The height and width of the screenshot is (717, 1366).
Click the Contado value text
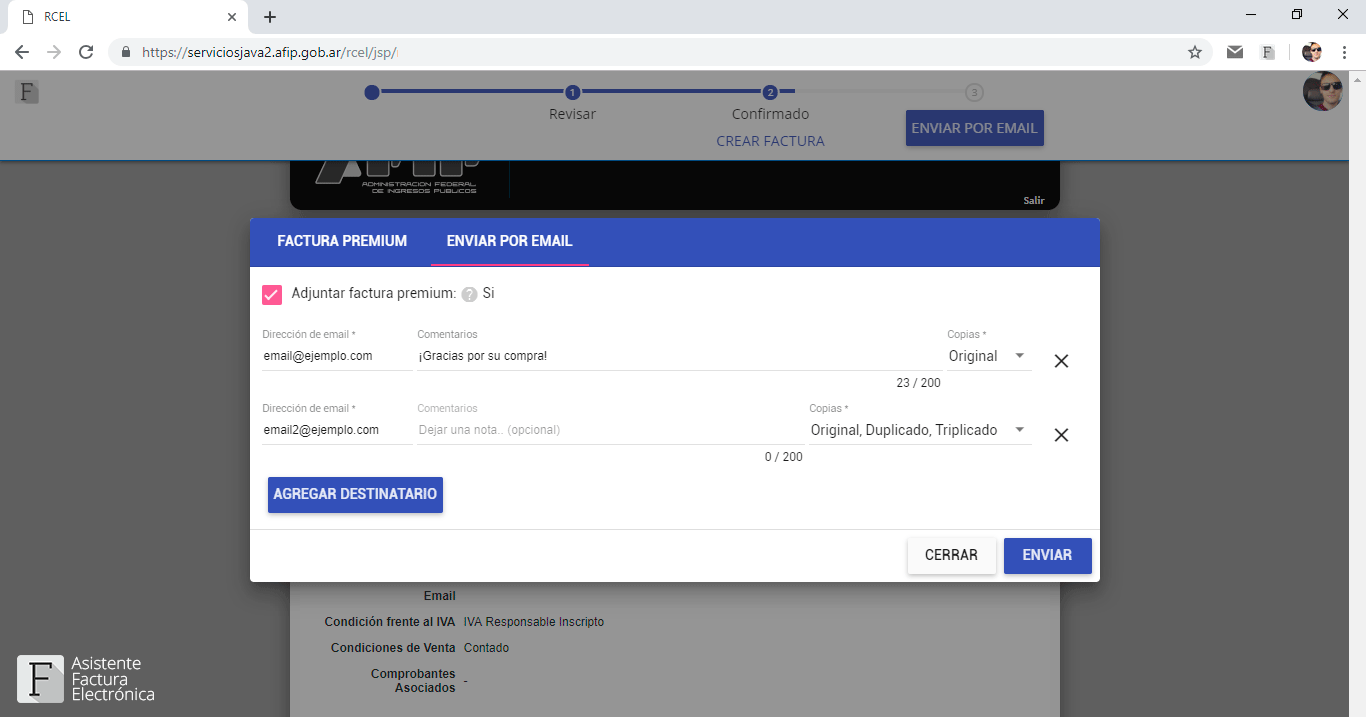[x=486, y=648]
